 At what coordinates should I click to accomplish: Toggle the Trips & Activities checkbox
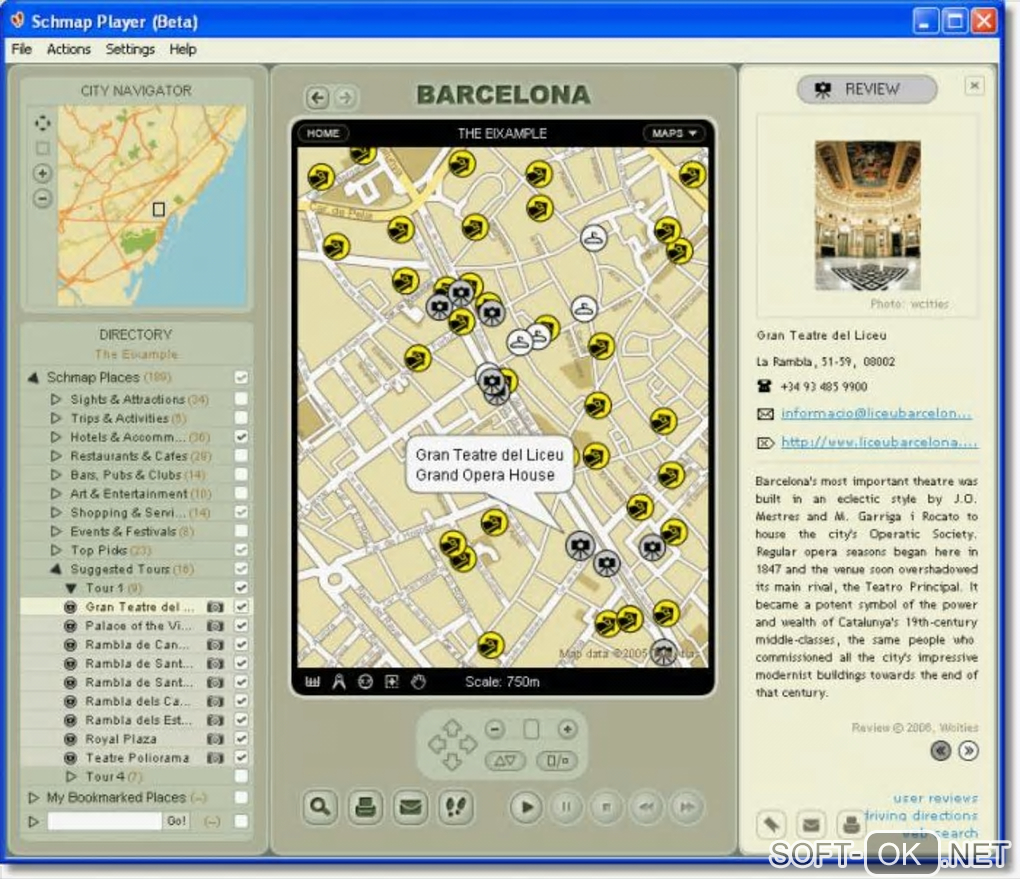[241, 418]
